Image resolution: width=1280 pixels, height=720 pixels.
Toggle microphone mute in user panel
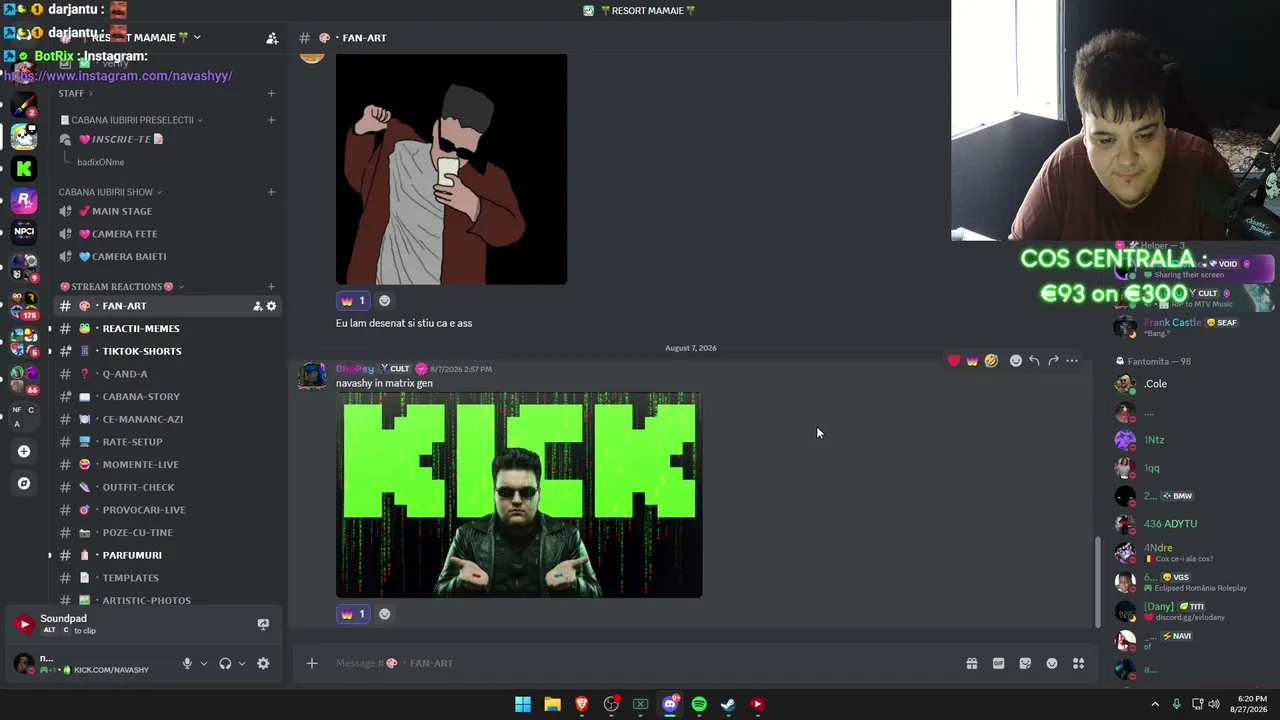coord(186,663)
